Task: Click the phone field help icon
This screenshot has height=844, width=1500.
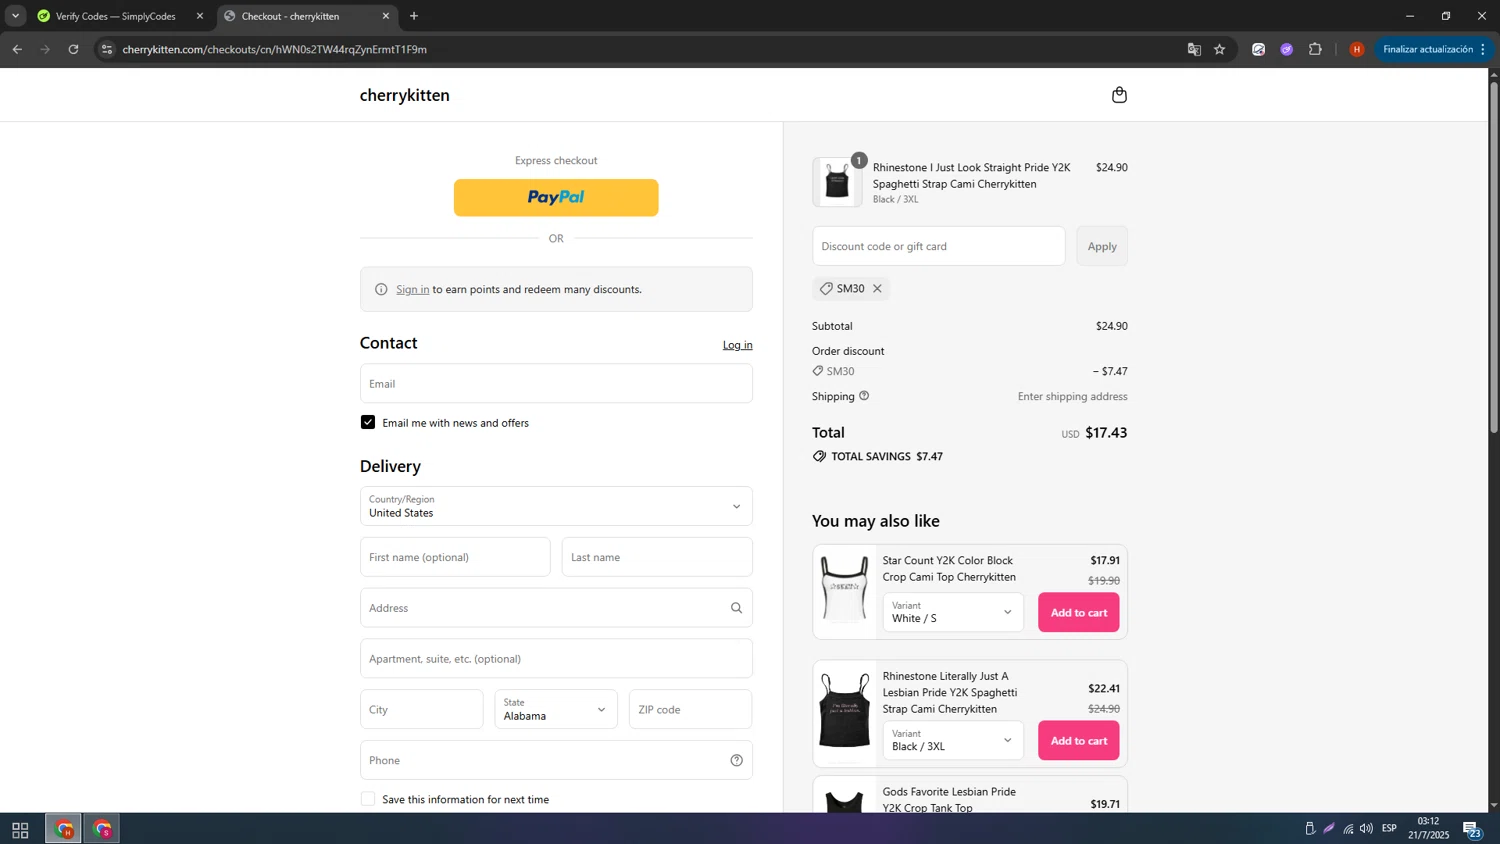Action: pos(737,760)
